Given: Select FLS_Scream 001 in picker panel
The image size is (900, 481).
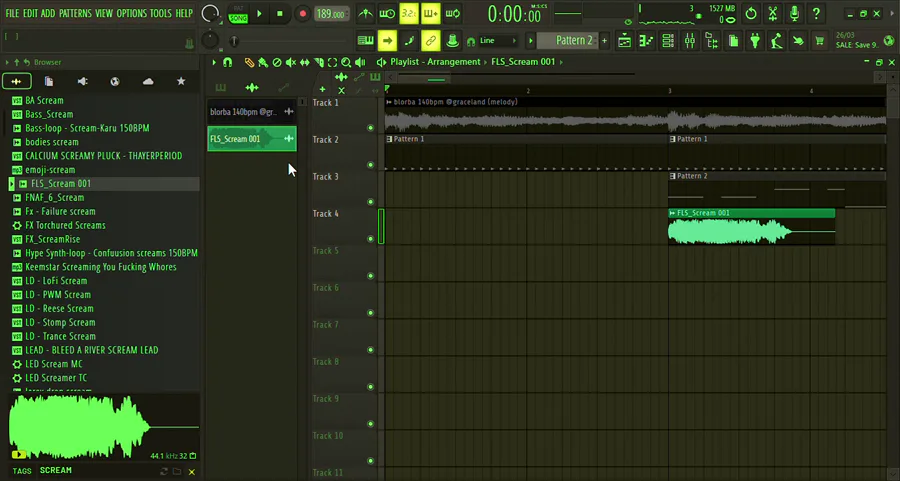Looking at the screenshot, I should pyautogui.click(x=252, y=139).
